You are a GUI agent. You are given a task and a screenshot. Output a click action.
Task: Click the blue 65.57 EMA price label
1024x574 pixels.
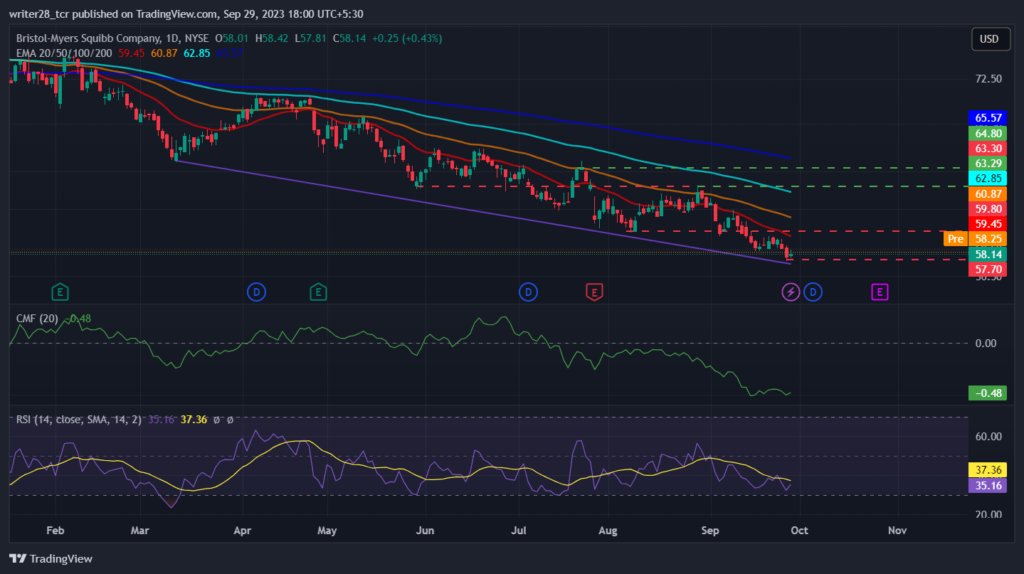click(x=987, y=118)
